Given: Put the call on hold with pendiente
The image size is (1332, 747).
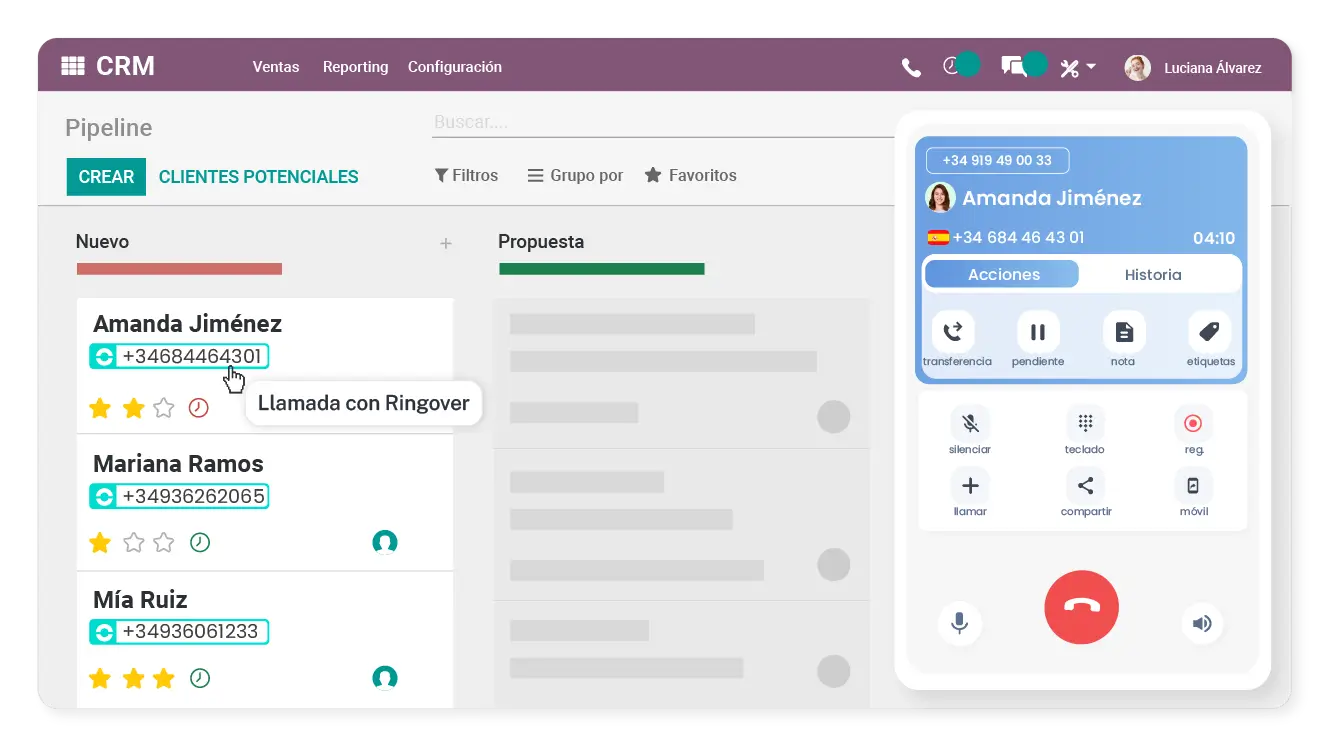Looking at the screenshot, I should coord(1038,332).
